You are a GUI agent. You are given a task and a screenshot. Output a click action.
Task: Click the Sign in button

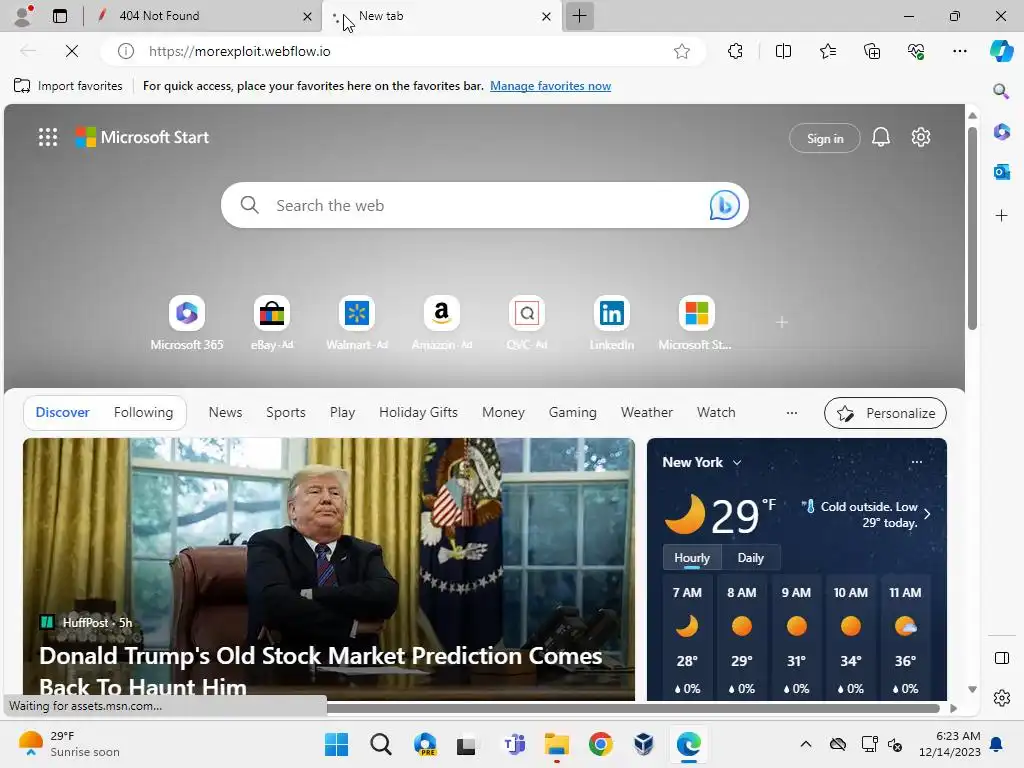(825, 138)
